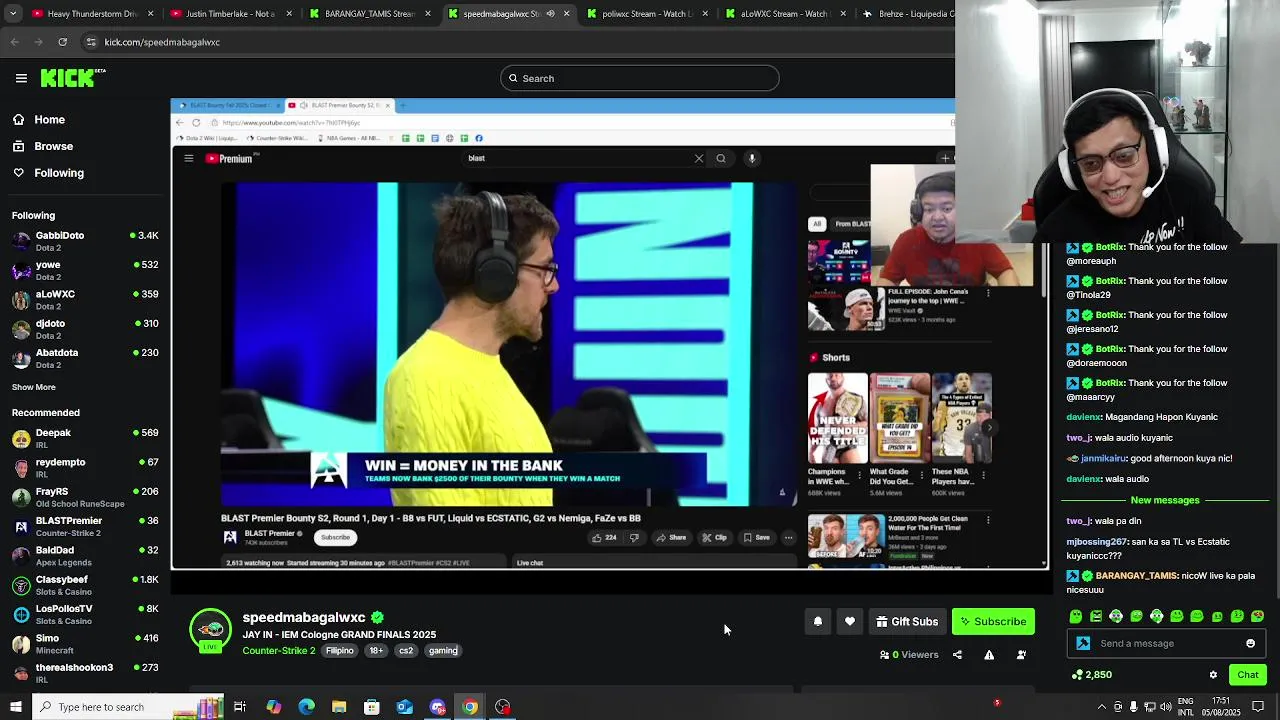Click the first green emote in the chat emote row
This screenshot has width=1280, height=720.
pyautogui.click(x=1076, y=617)
